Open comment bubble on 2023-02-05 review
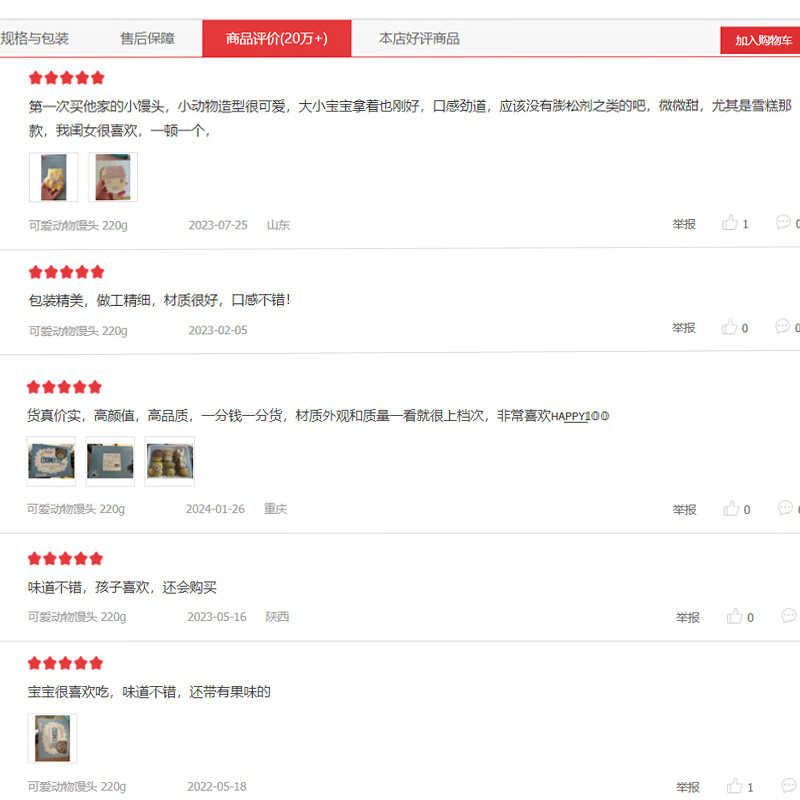800x800 pixels. point(782,327)
